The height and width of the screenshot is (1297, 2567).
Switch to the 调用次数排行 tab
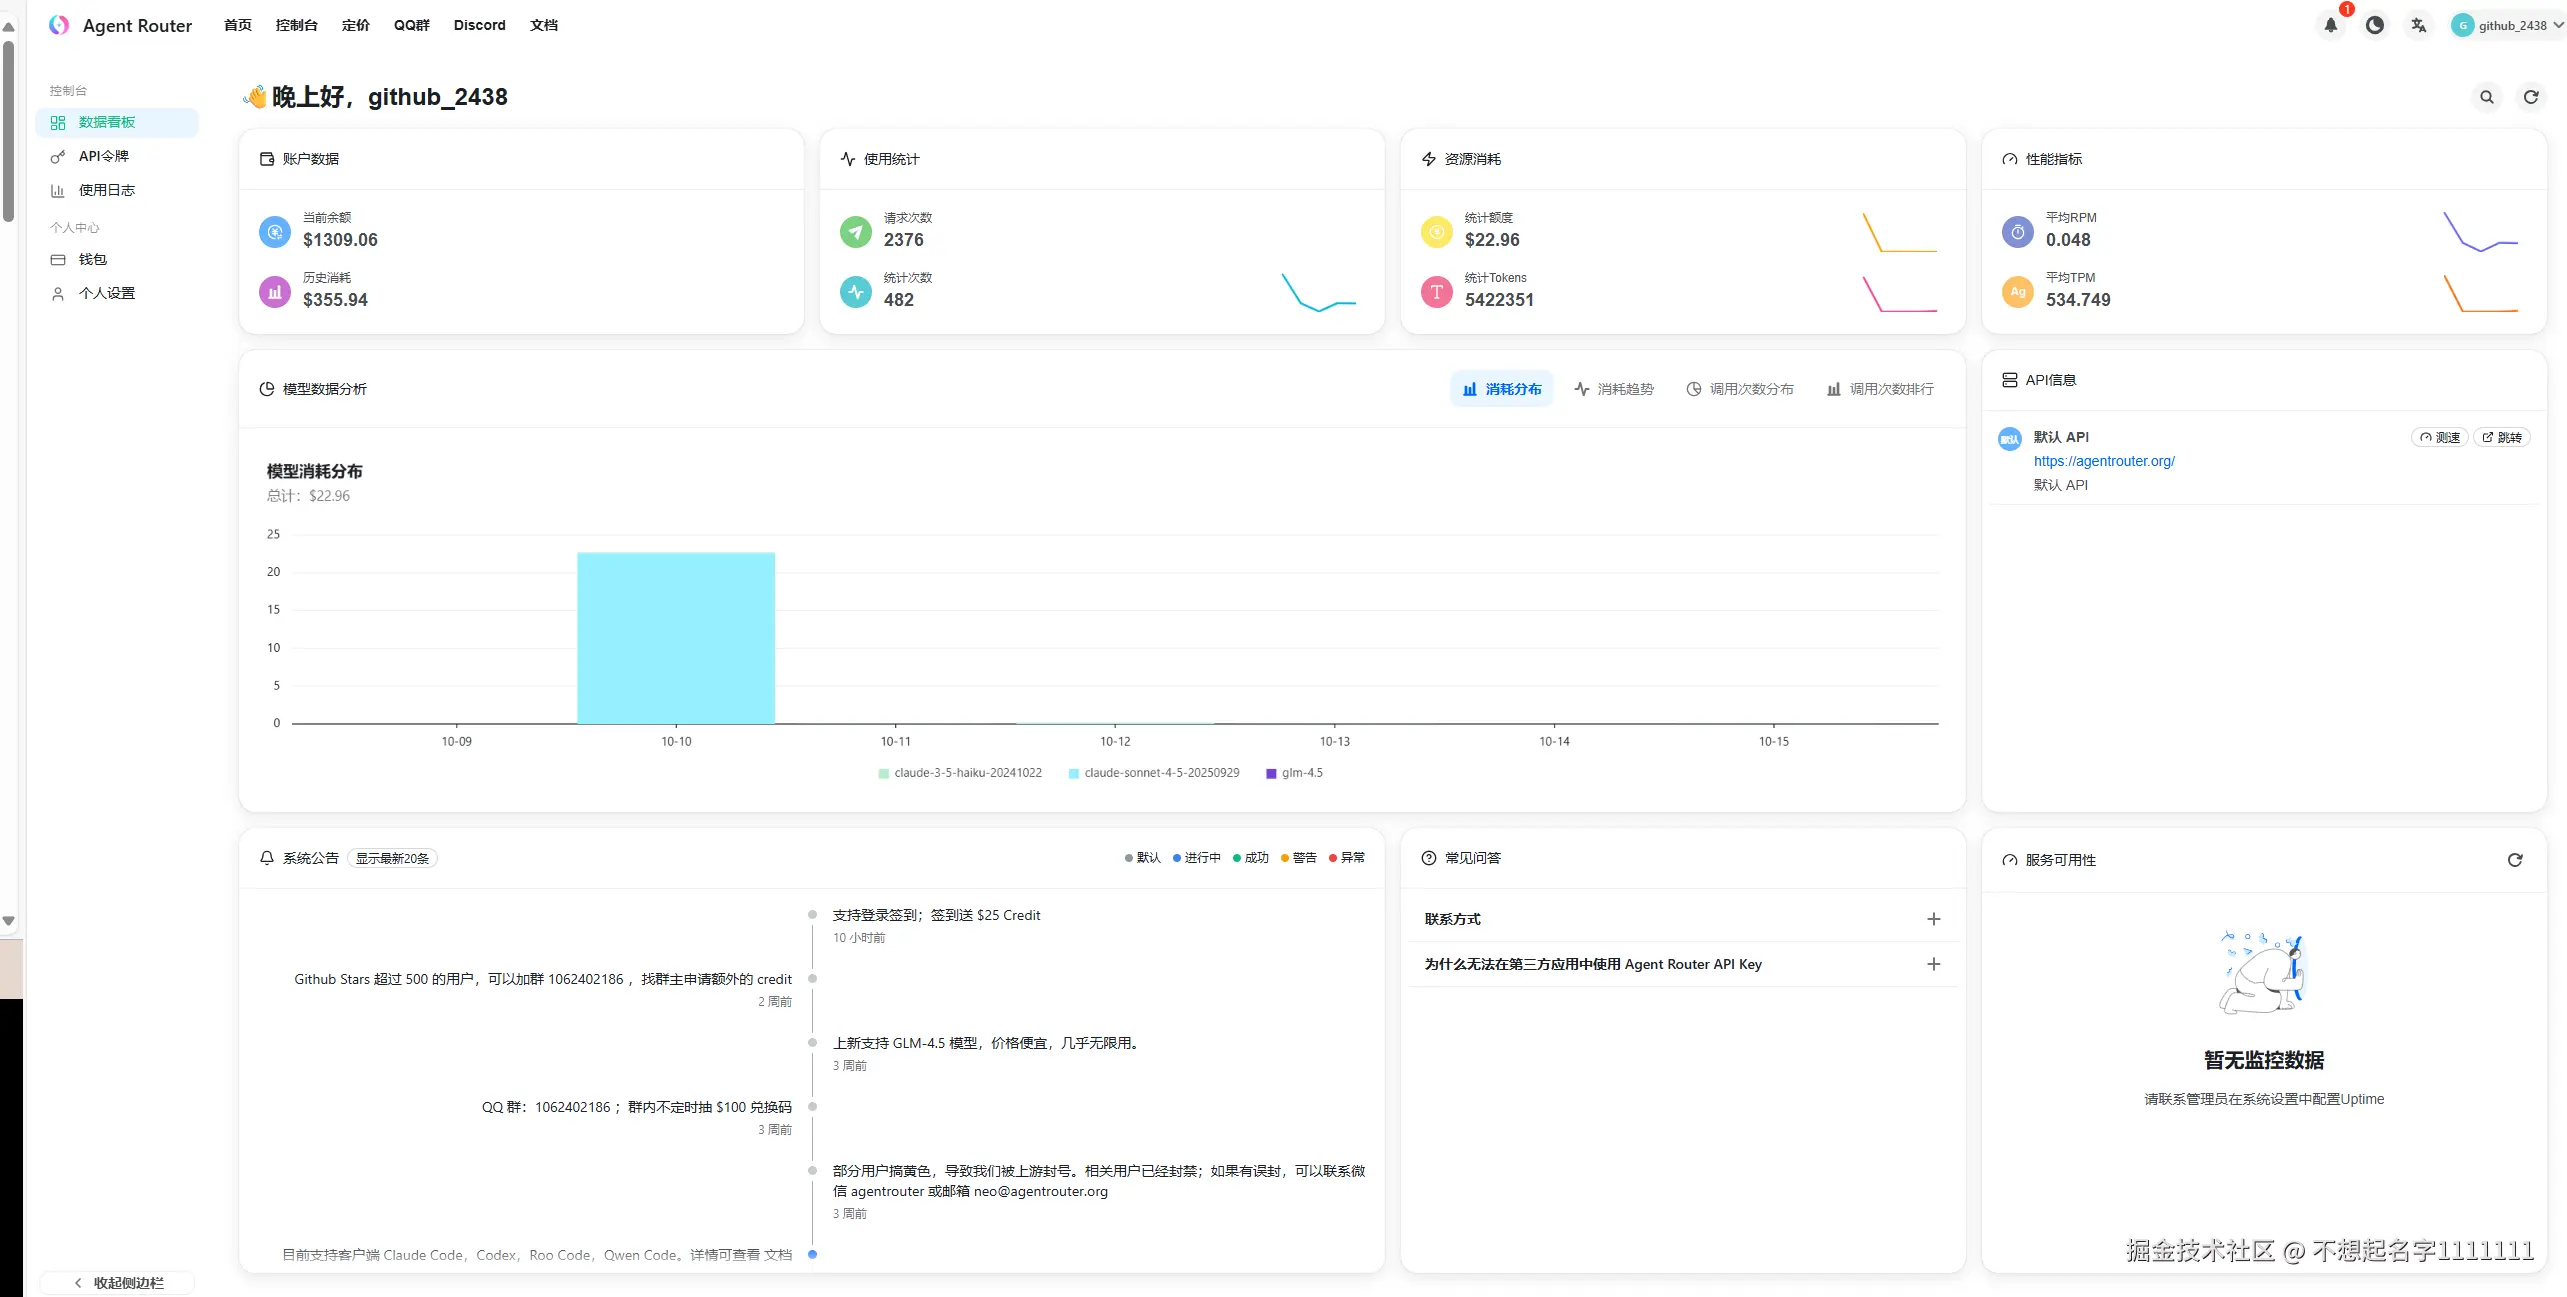[x=1879, y=389]
